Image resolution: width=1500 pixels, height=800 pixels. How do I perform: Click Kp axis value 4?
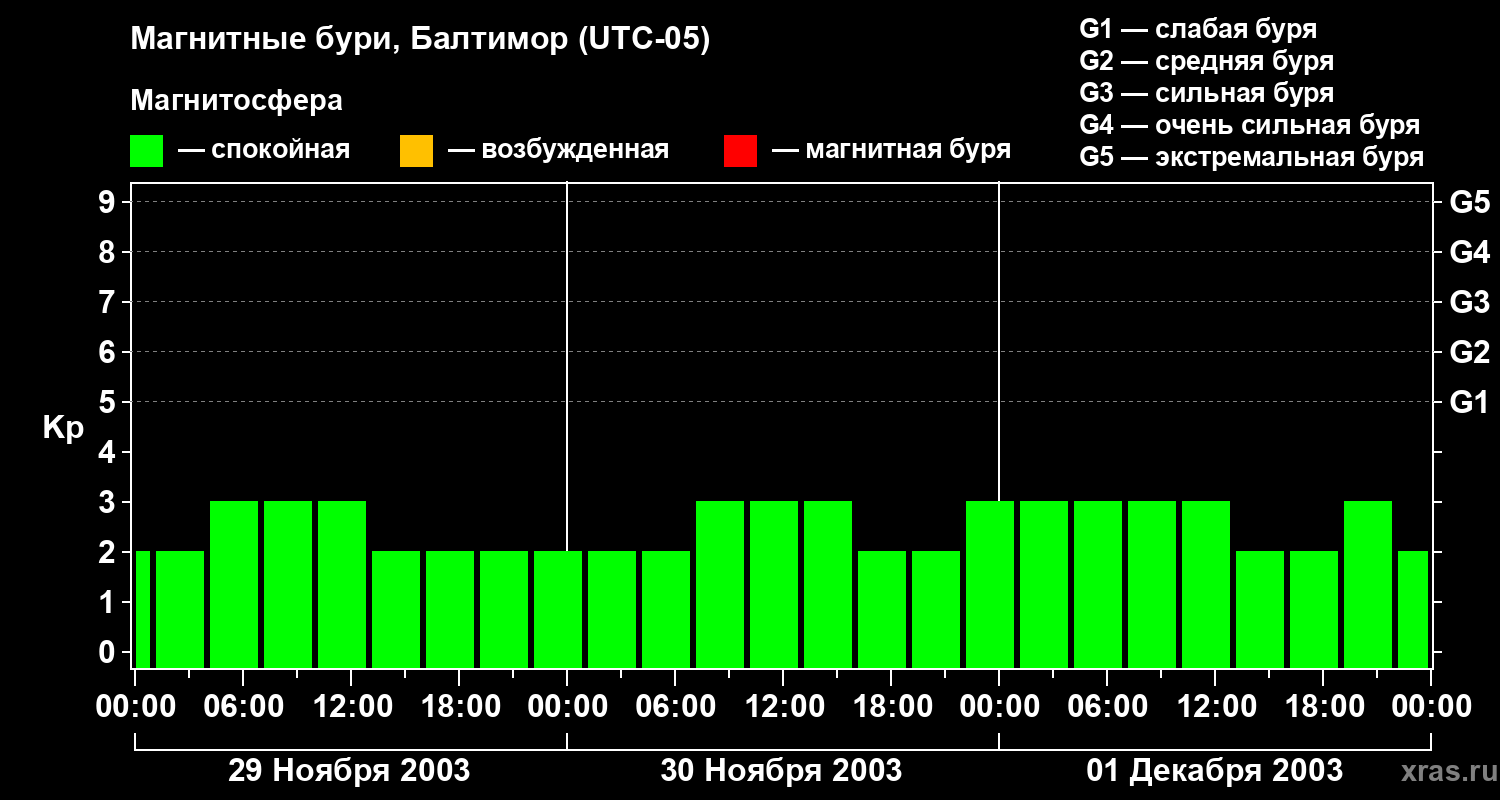(108, 452)
